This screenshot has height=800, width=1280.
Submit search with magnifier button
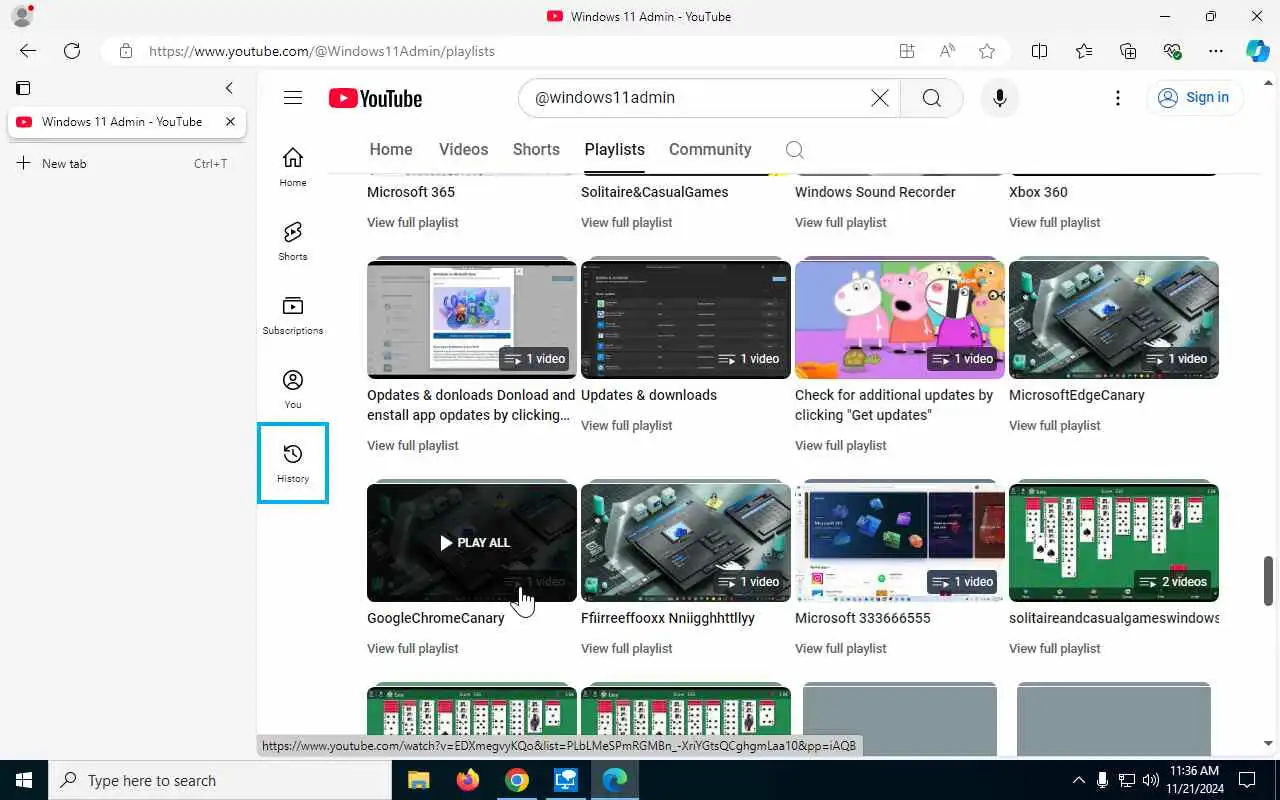(931, 98)
